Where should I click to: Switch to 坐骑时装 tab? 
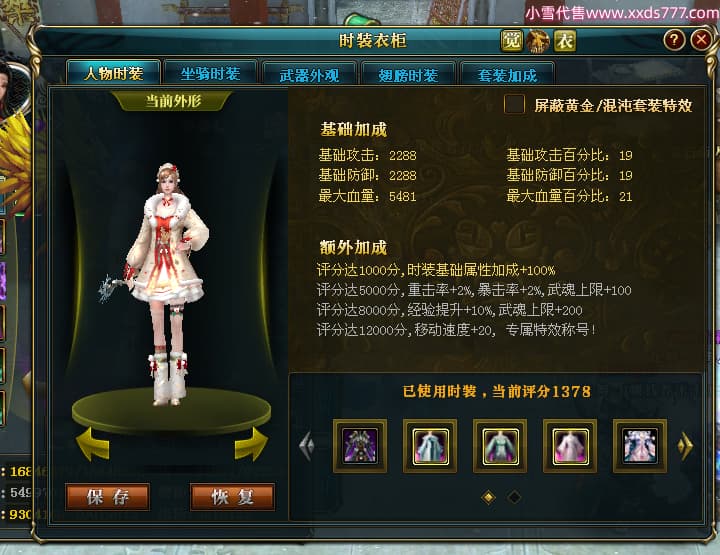tap(210, 73)
